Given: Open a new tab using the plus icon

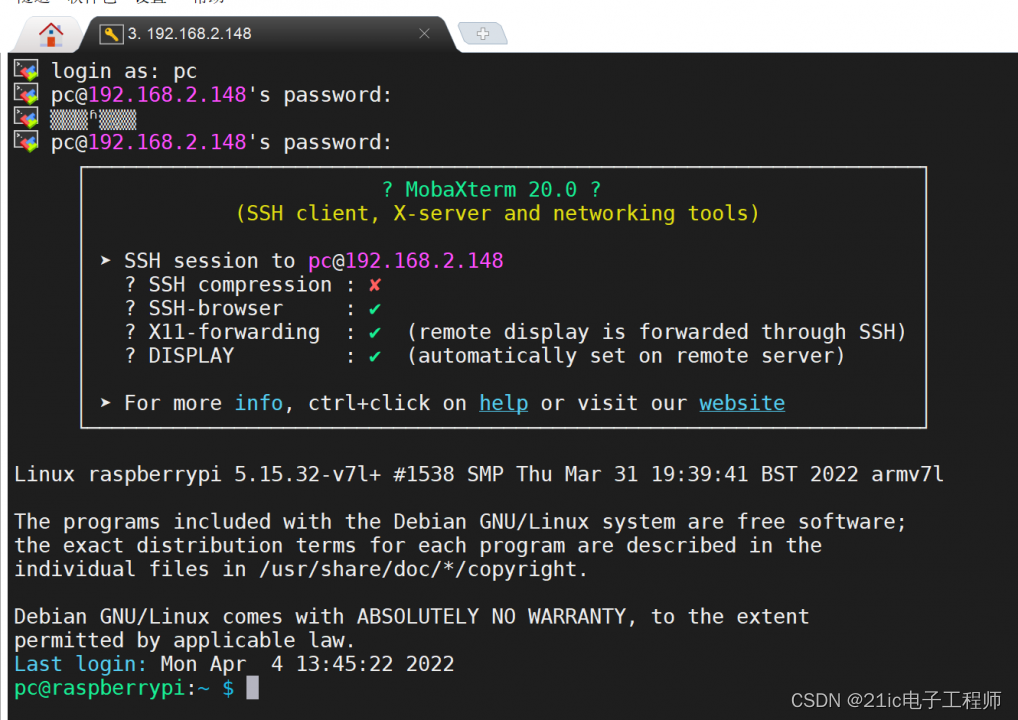Looking at the screenshot, I should 483,33.
